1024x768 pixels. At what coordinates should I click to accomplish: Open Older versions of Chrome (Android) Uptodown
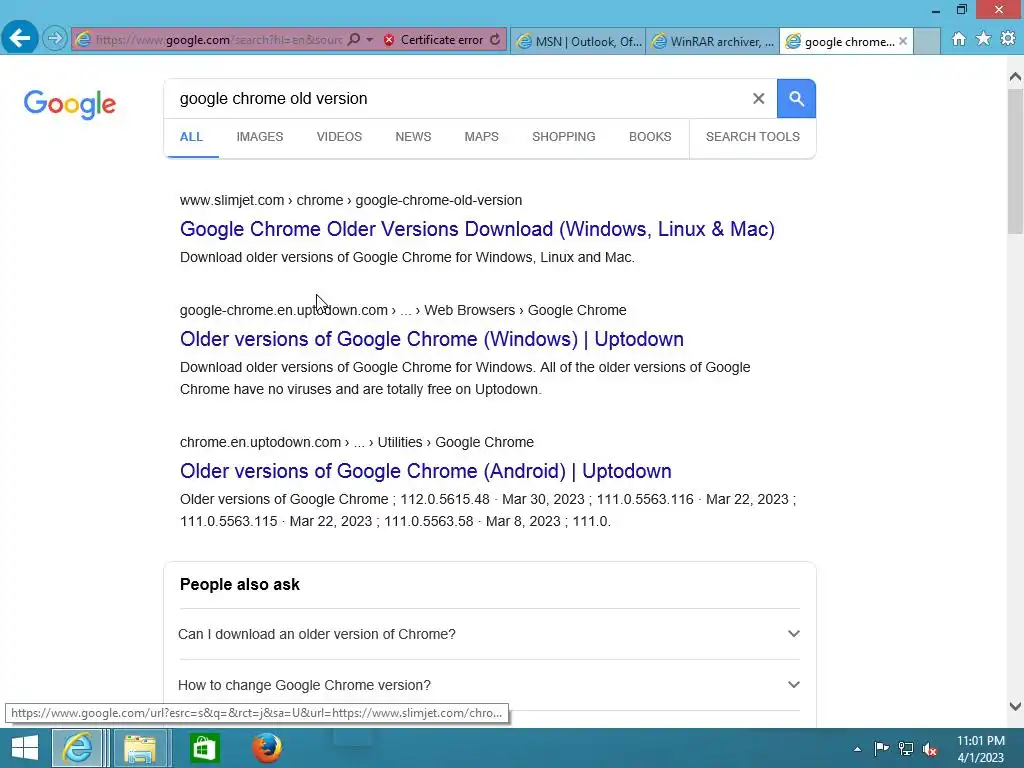[426, 472]
